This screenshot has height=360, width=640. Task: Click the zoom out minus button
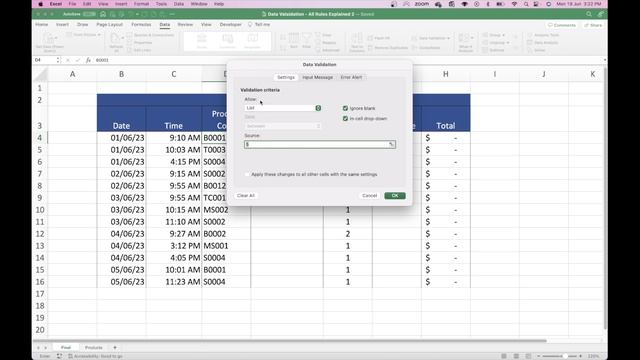point(538,356)
